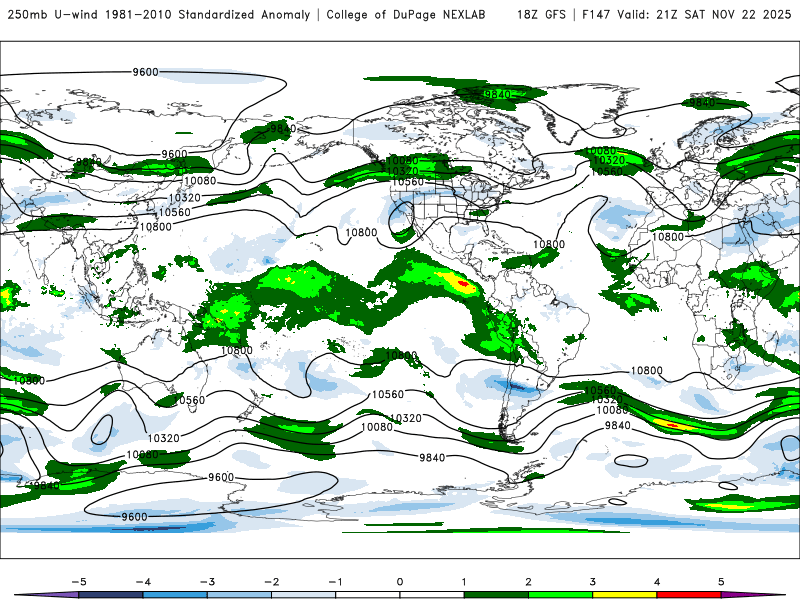Click the '4' color bar tick label
800x600 pixels.
(x=657, y=582)
